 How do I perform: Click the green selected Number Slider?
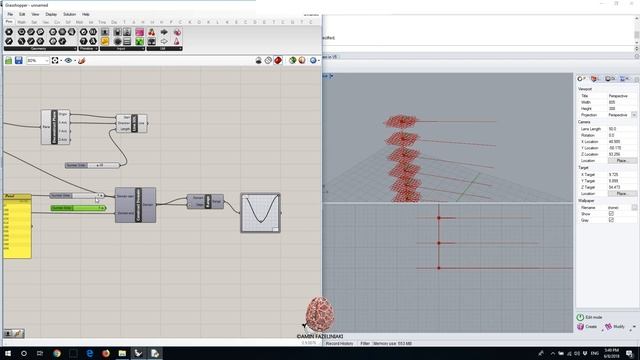pyautogui.click(x=78, y=208)
